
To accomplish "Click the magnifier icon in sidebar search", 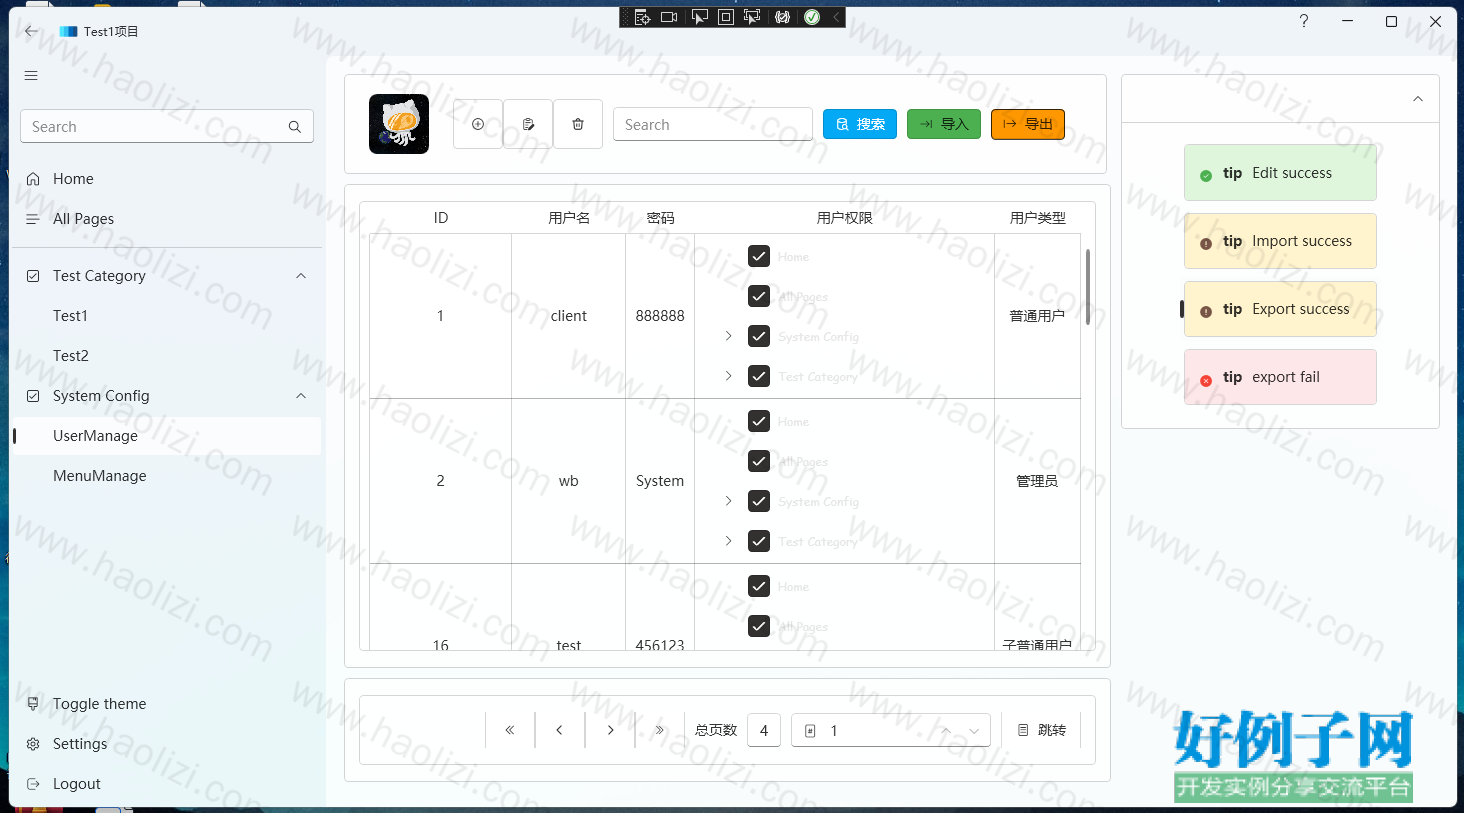I will 295,127.
